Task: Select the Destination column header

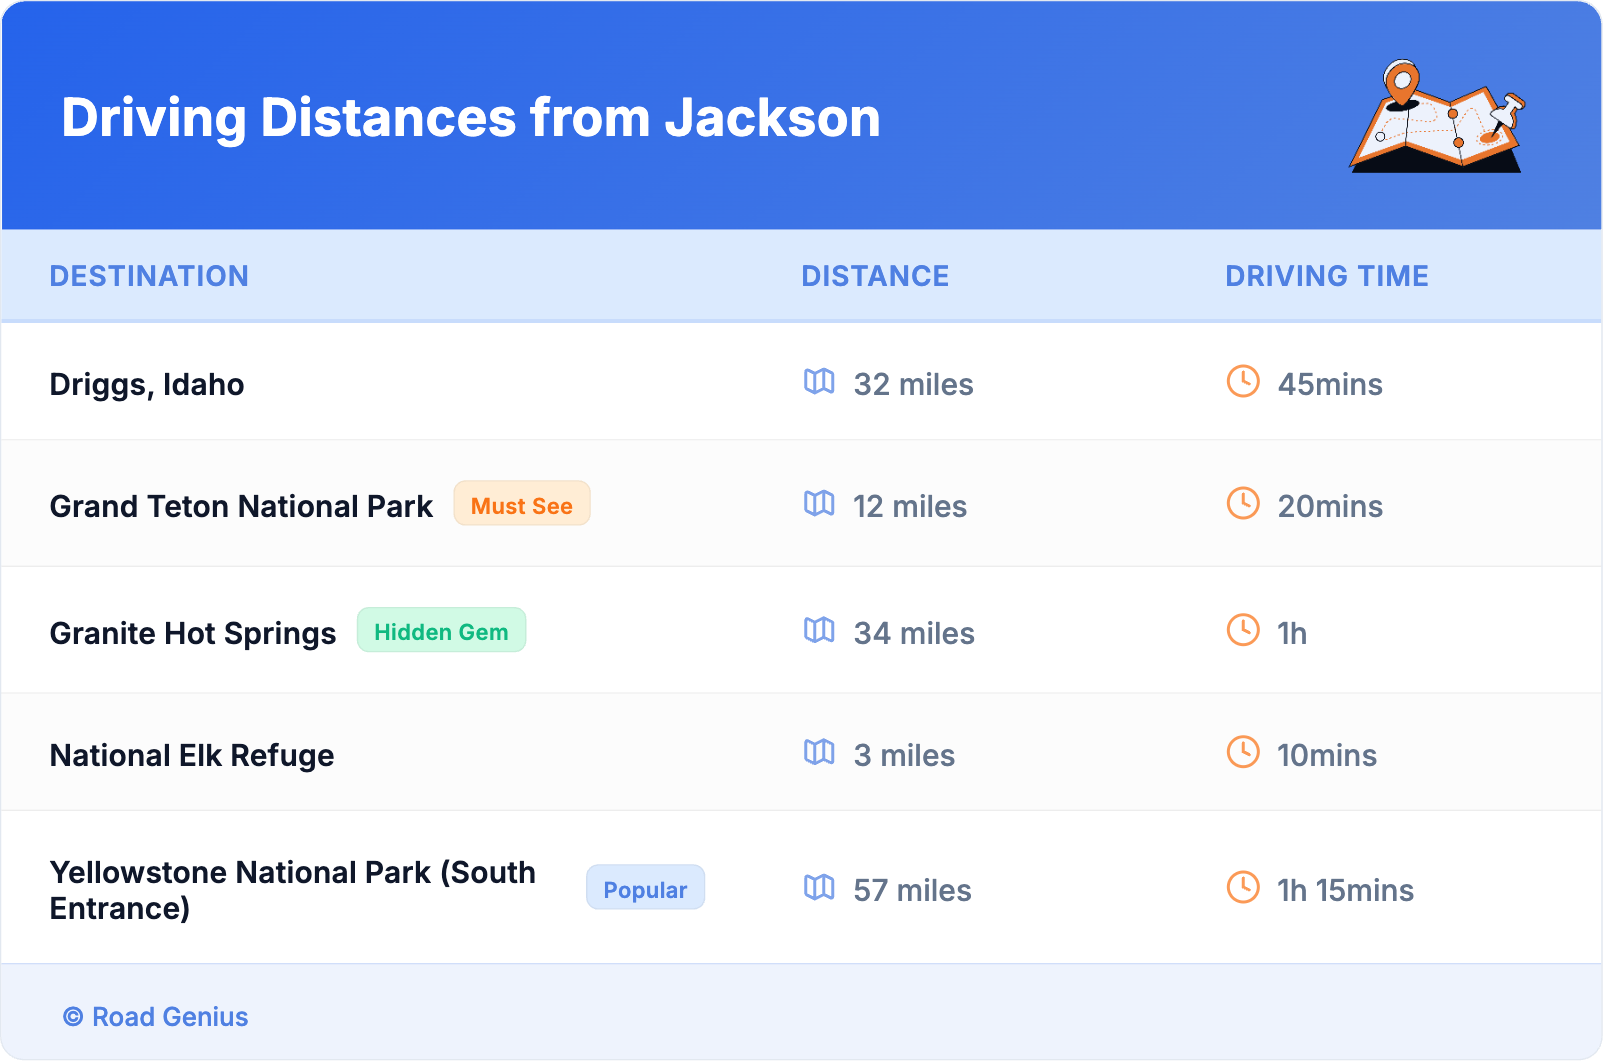Action: tap(149, 276)
